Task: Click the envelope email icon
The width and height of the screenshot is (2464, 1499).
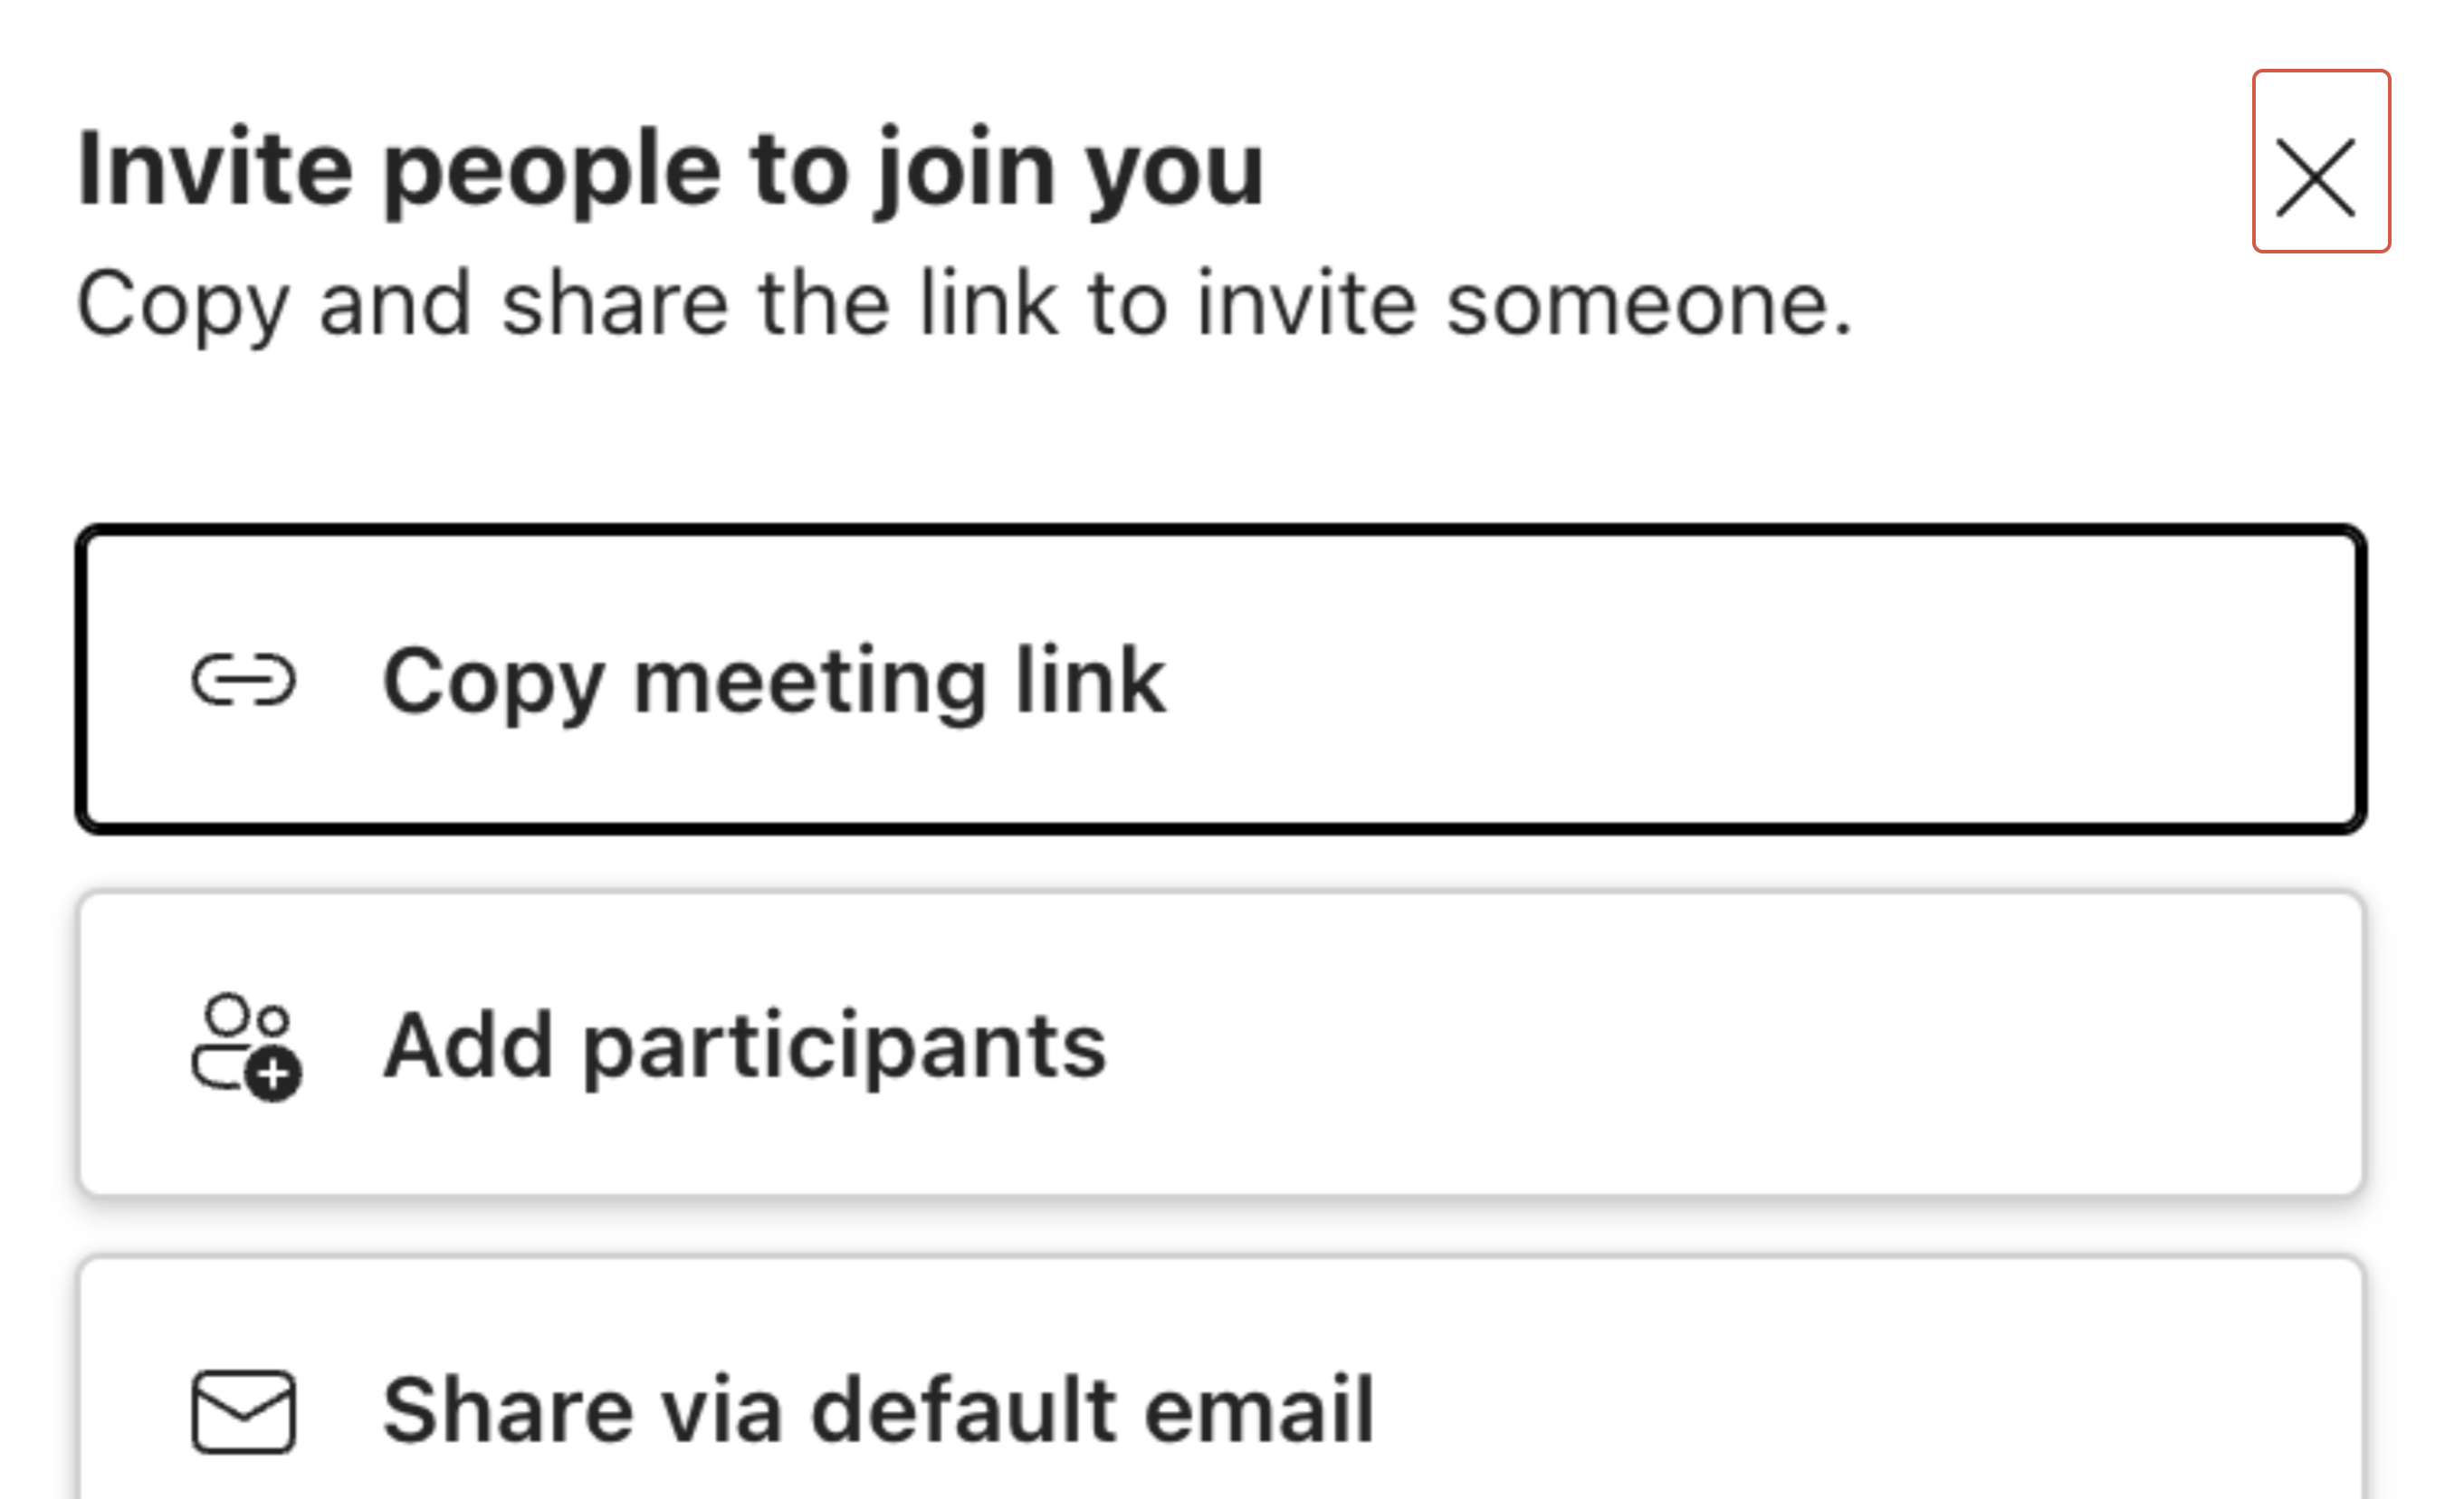Action: (244, 1410)
